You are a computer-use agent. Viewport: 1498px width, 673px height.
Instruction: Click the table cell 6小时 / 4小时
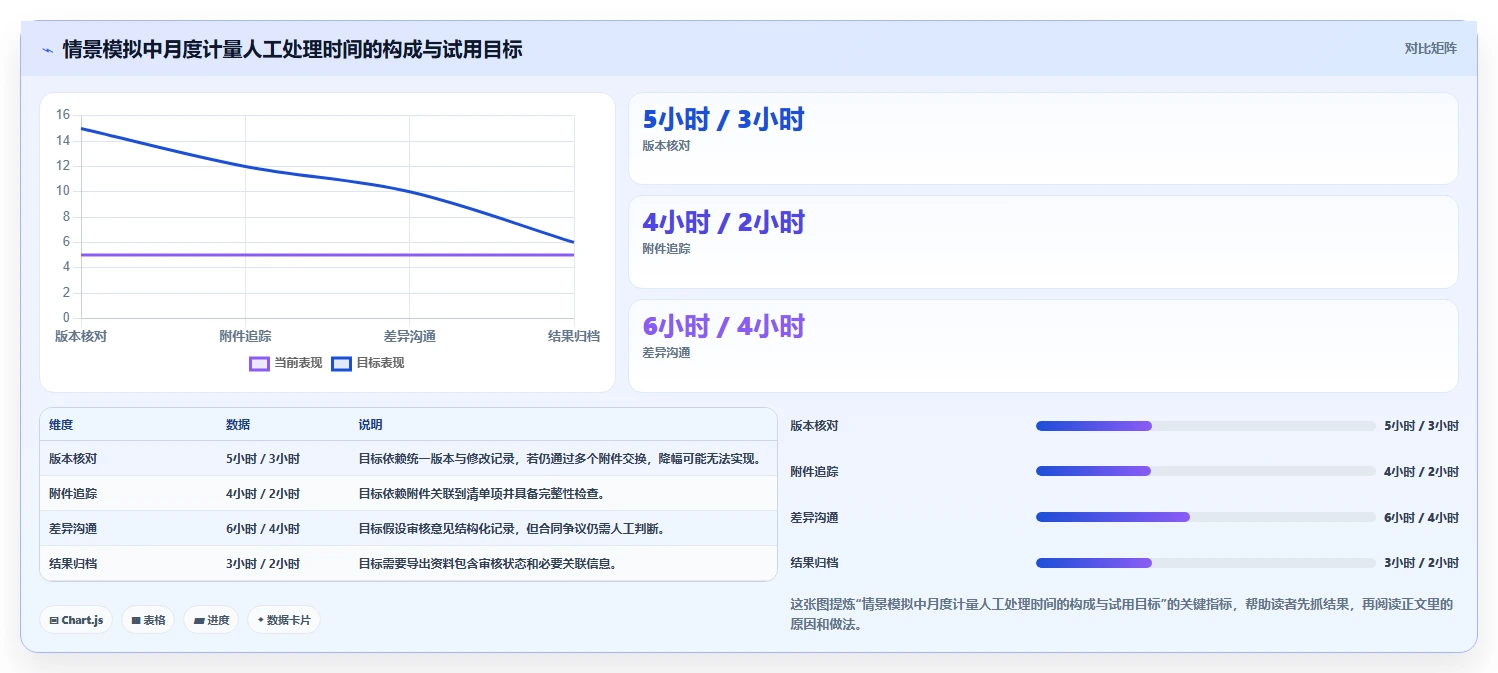(263, 529)
